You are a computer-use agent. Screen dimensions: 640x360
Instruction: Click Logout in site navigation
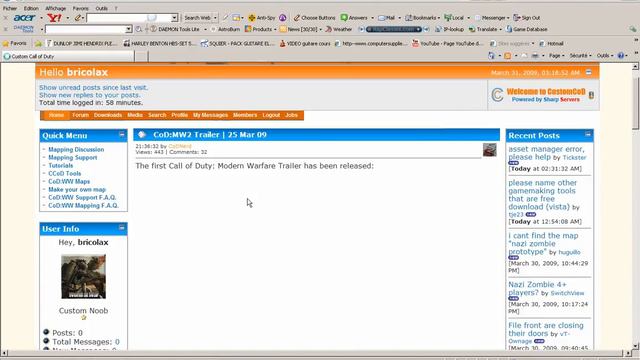271,115
